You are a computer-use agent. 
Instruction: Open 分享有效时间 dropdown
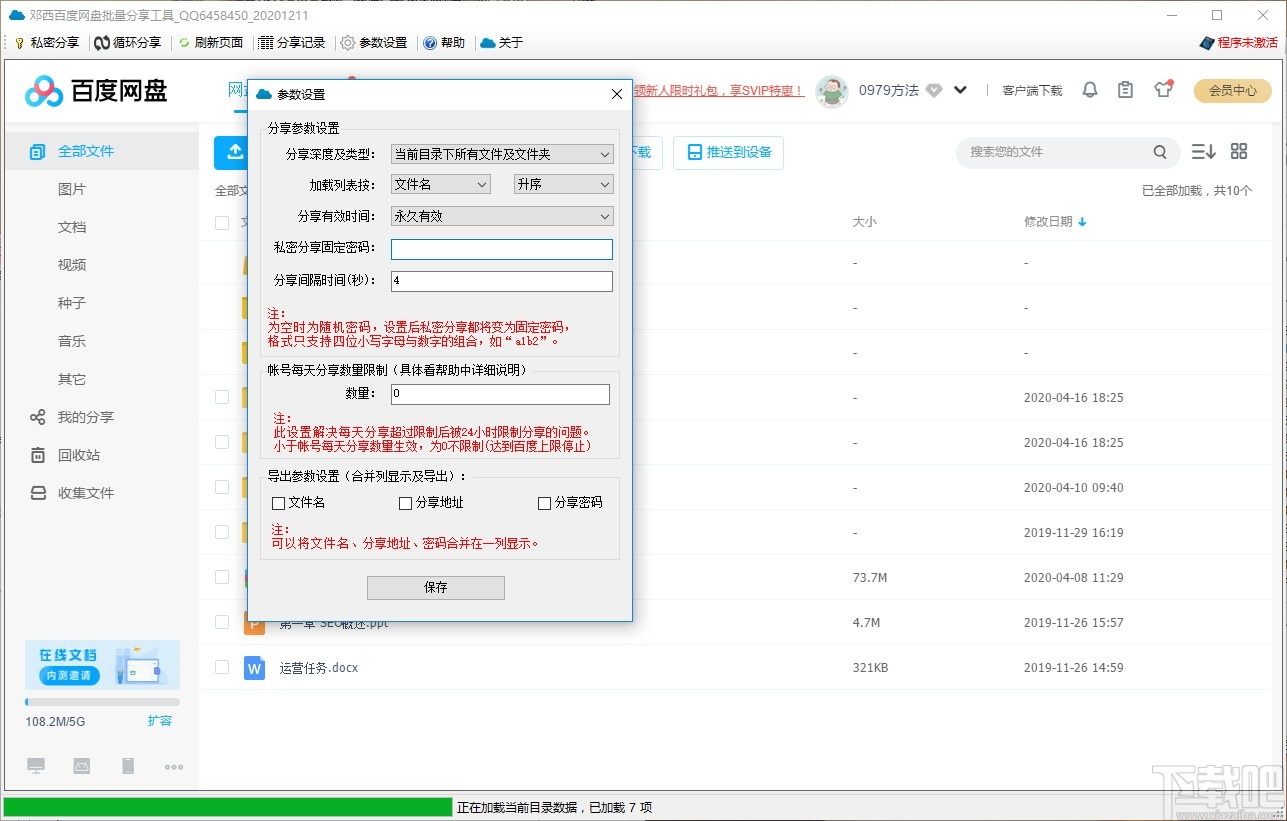click(502, 216)
